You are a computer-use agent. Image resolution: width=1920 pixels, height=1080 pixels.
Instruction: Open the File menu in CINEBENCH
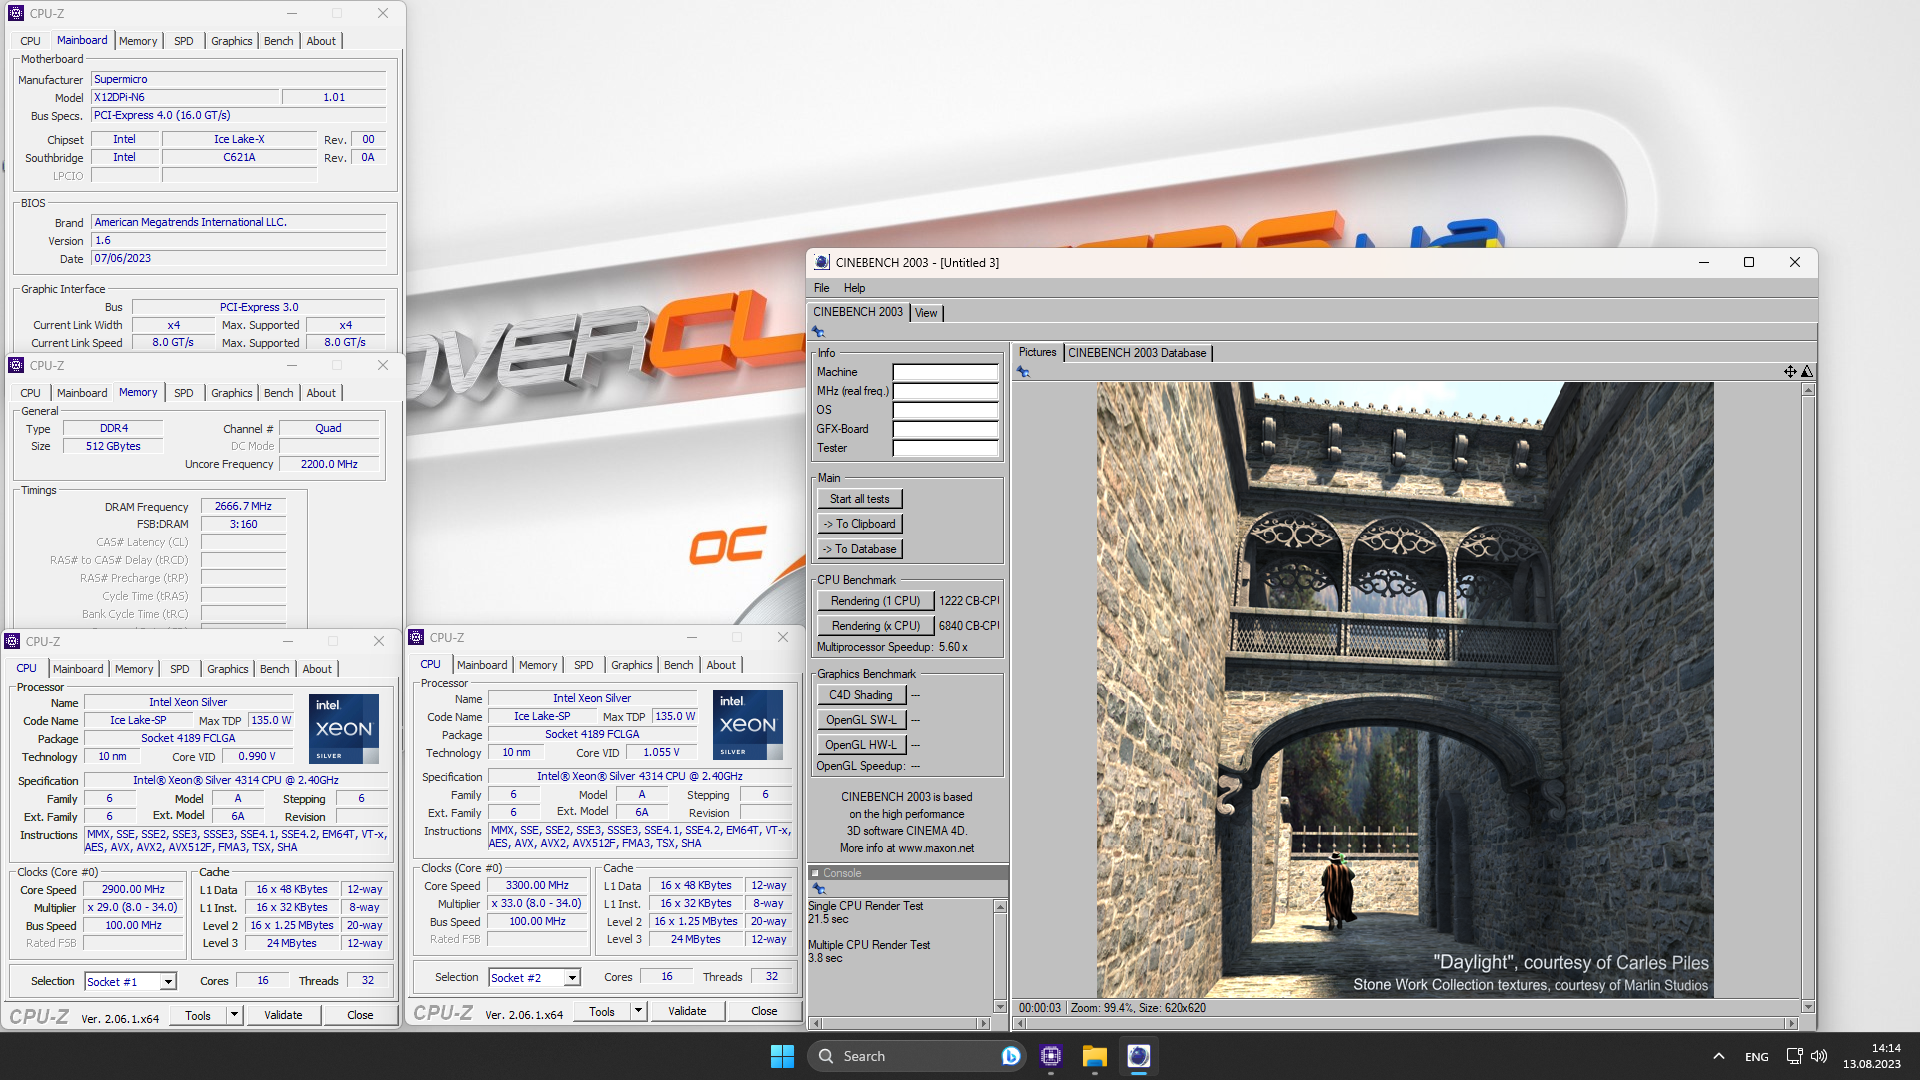coord(822,288)
